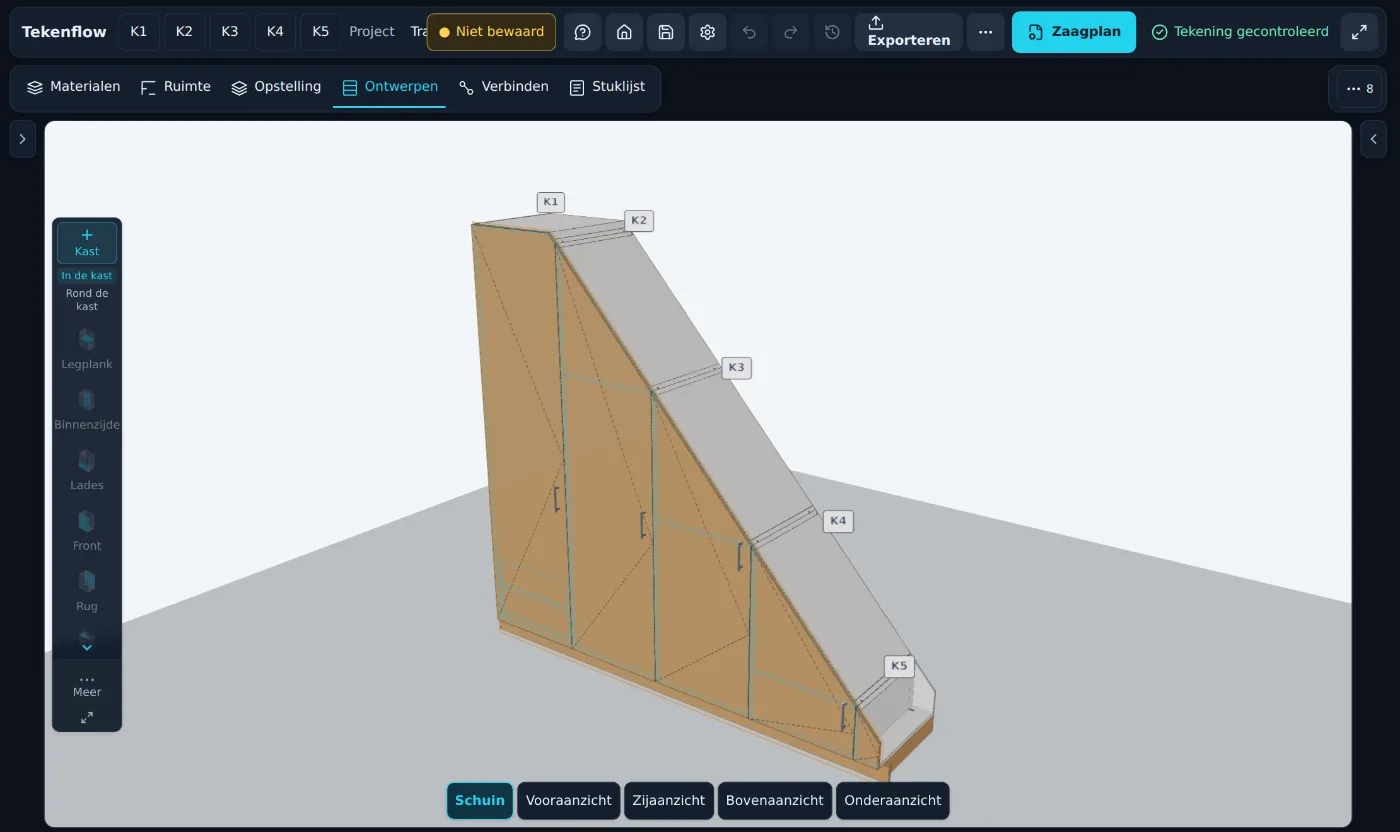Screen dimensions: 1400x832
Task: Select the Schuin view
Action: pos(480,800)
